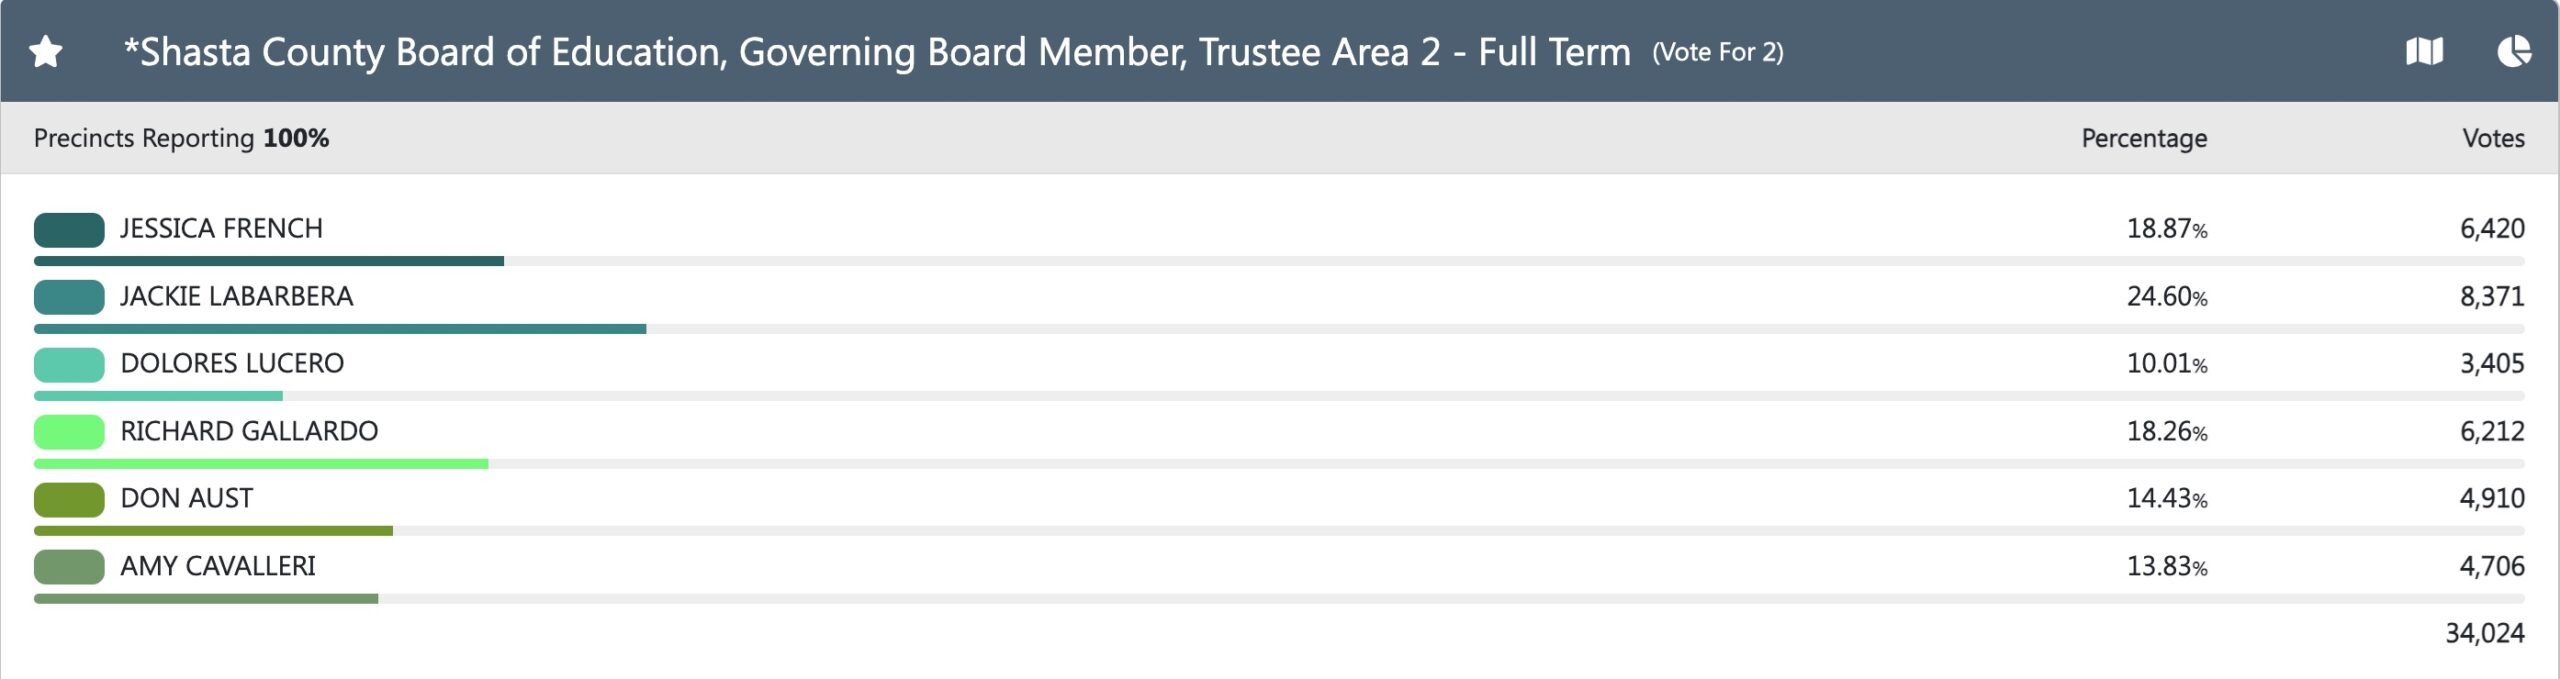Click Dolores Lucero's vote progress bar
This screenshot has height=679, width=2560.
pyautogui.click(x=158, y=396)
